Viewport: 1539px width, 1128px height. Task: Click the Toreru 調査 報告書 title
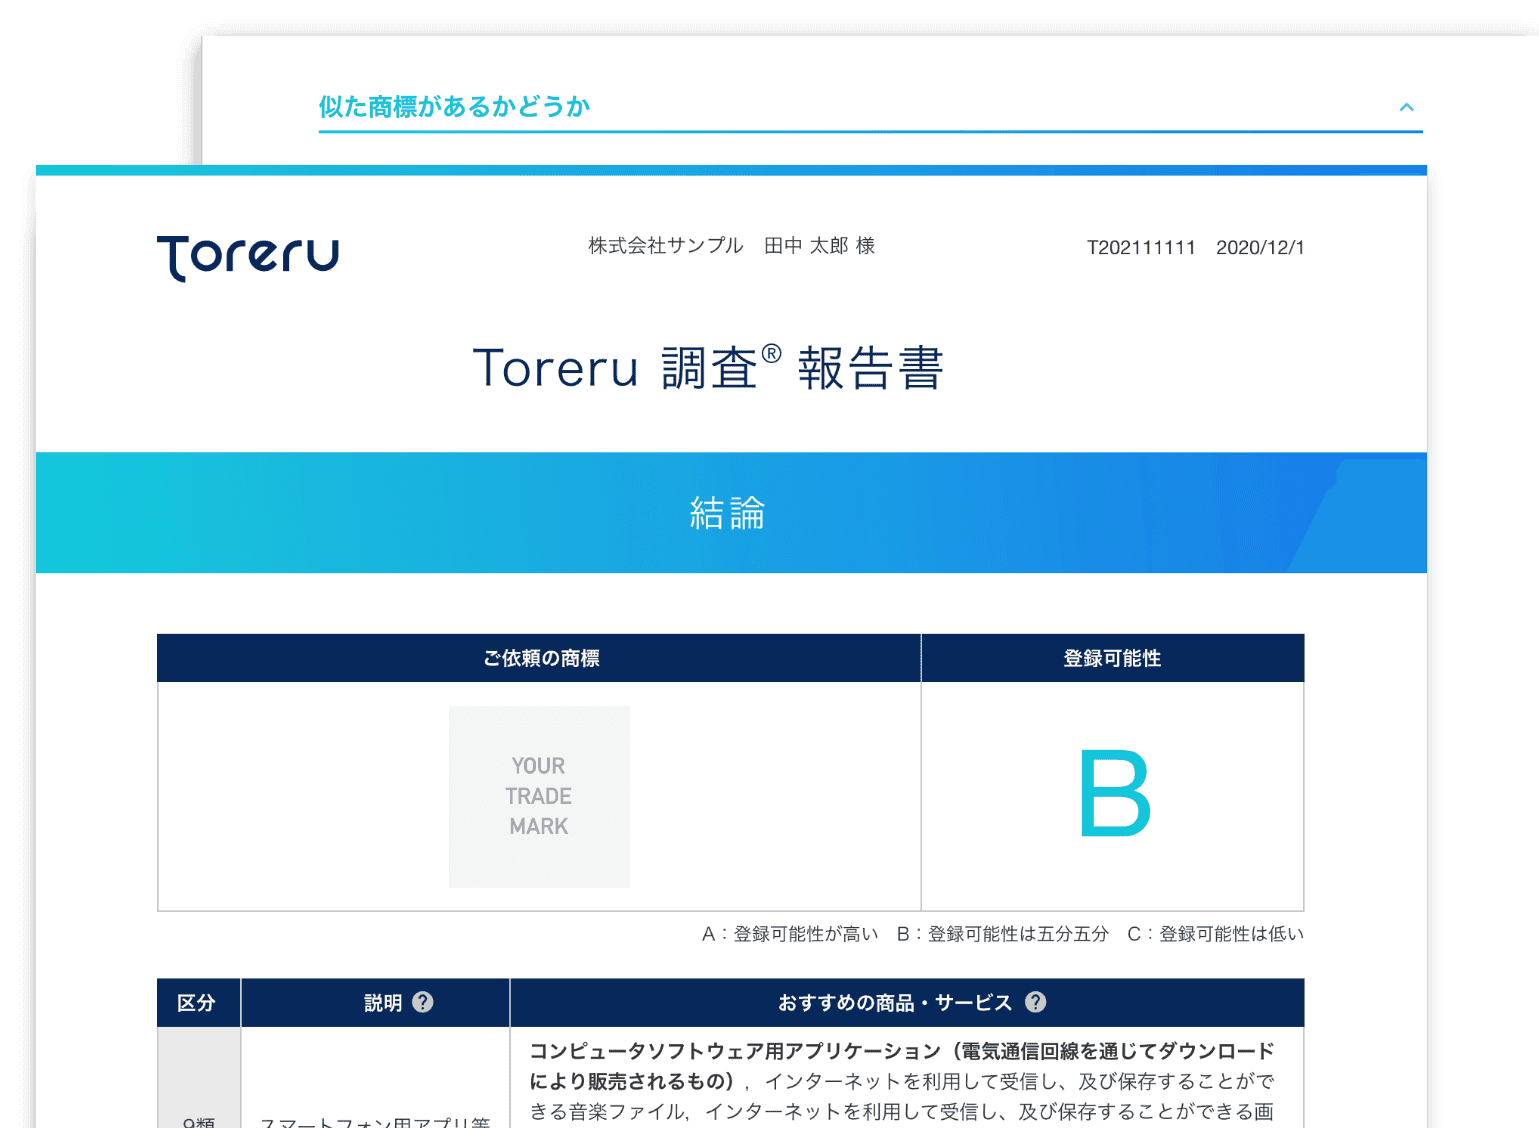pos(708,369)
